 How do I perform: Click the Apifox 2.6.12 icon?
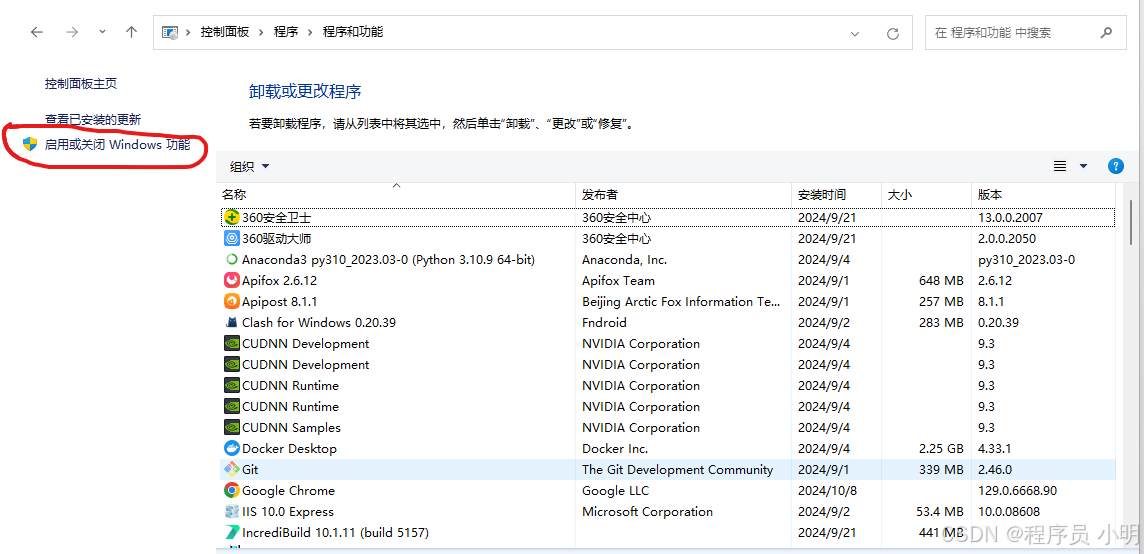tap(231, 280)
